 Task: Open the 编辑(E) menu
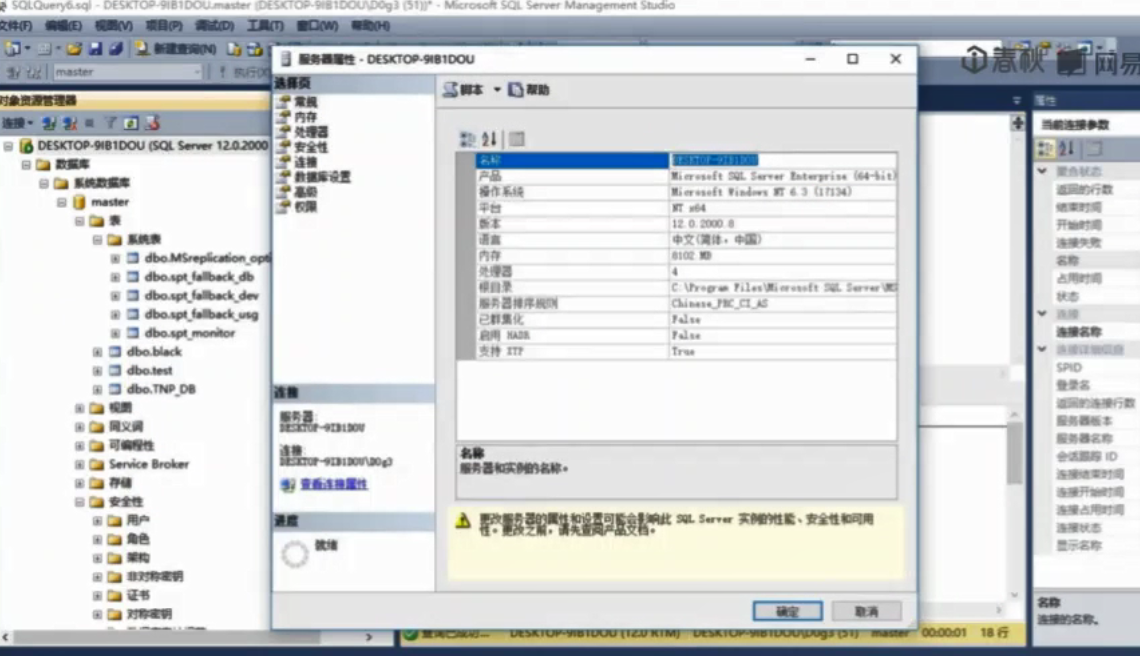(63, 25)
